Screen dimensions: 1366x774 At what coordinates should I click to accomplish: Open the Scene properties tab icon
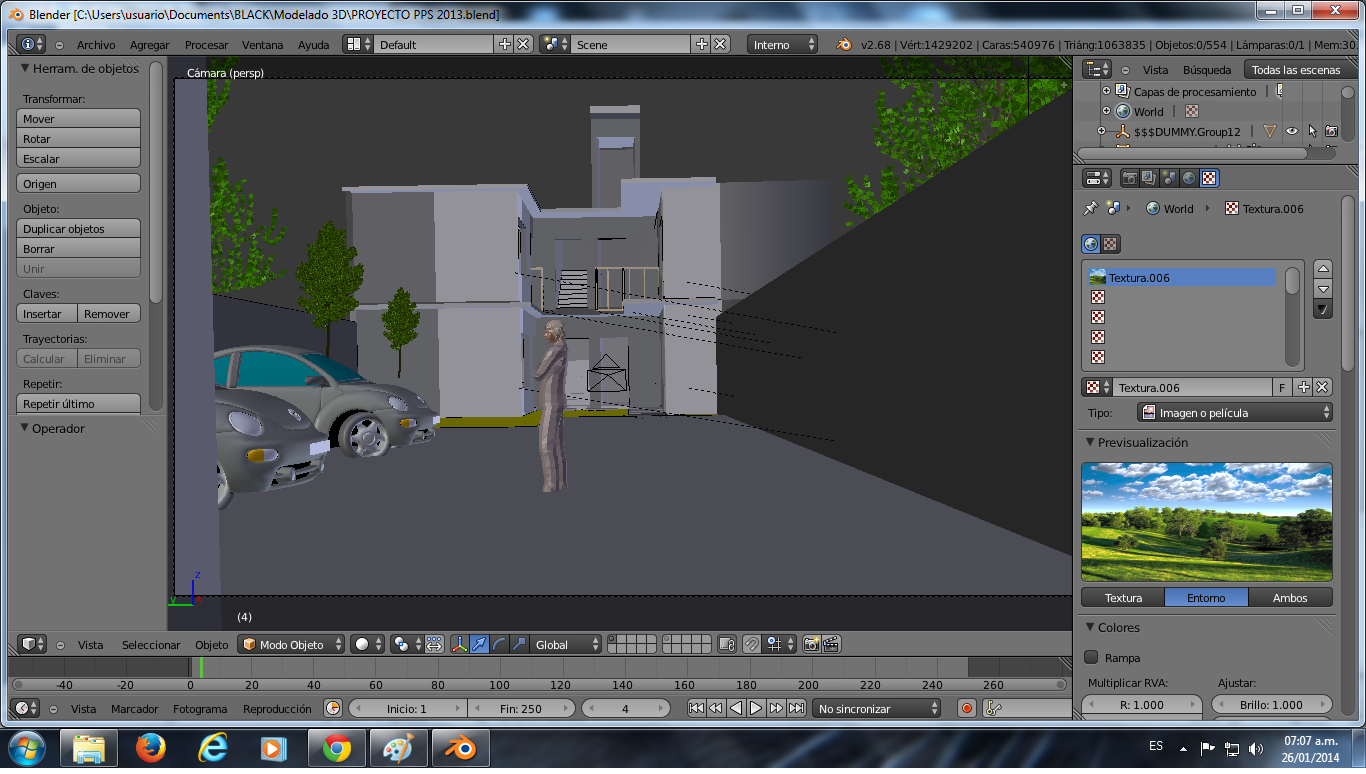[x=1169, y=178]
